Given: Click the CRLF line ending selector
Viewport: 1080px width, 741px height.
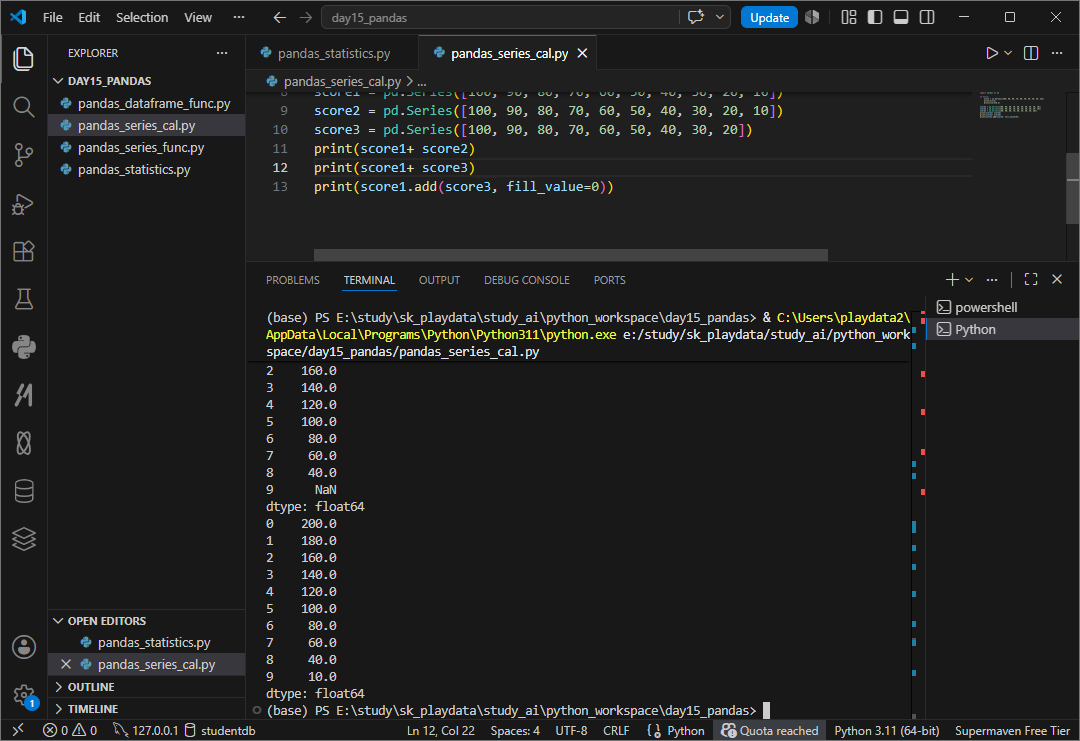Looking at the screenshot, I should point(616,731).
